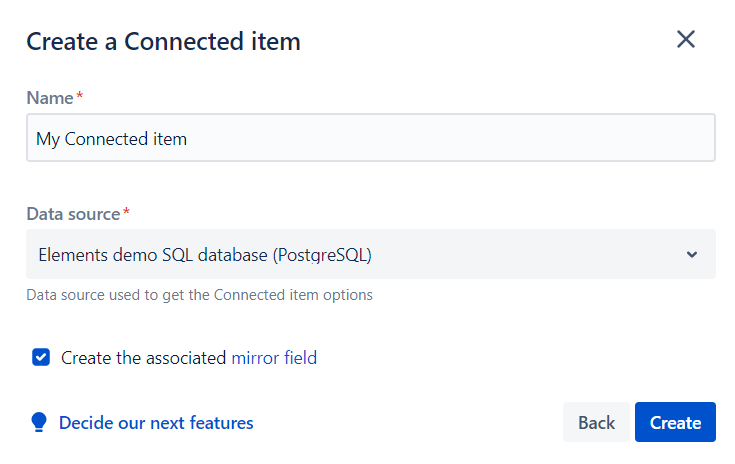735x464 pixels.
Task: Click the red asterisk next to Name
Action: tap(79, 97)
